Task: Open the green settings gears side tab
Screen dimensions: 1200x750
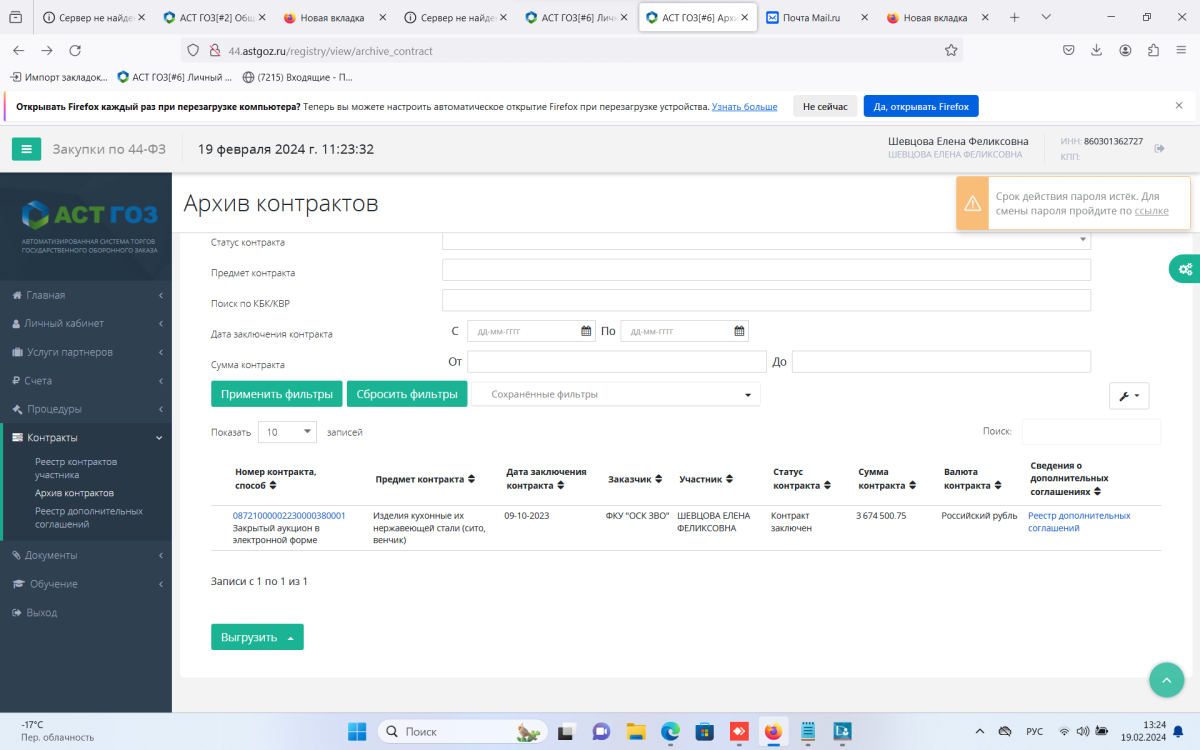Action: tap(1185, 268)
